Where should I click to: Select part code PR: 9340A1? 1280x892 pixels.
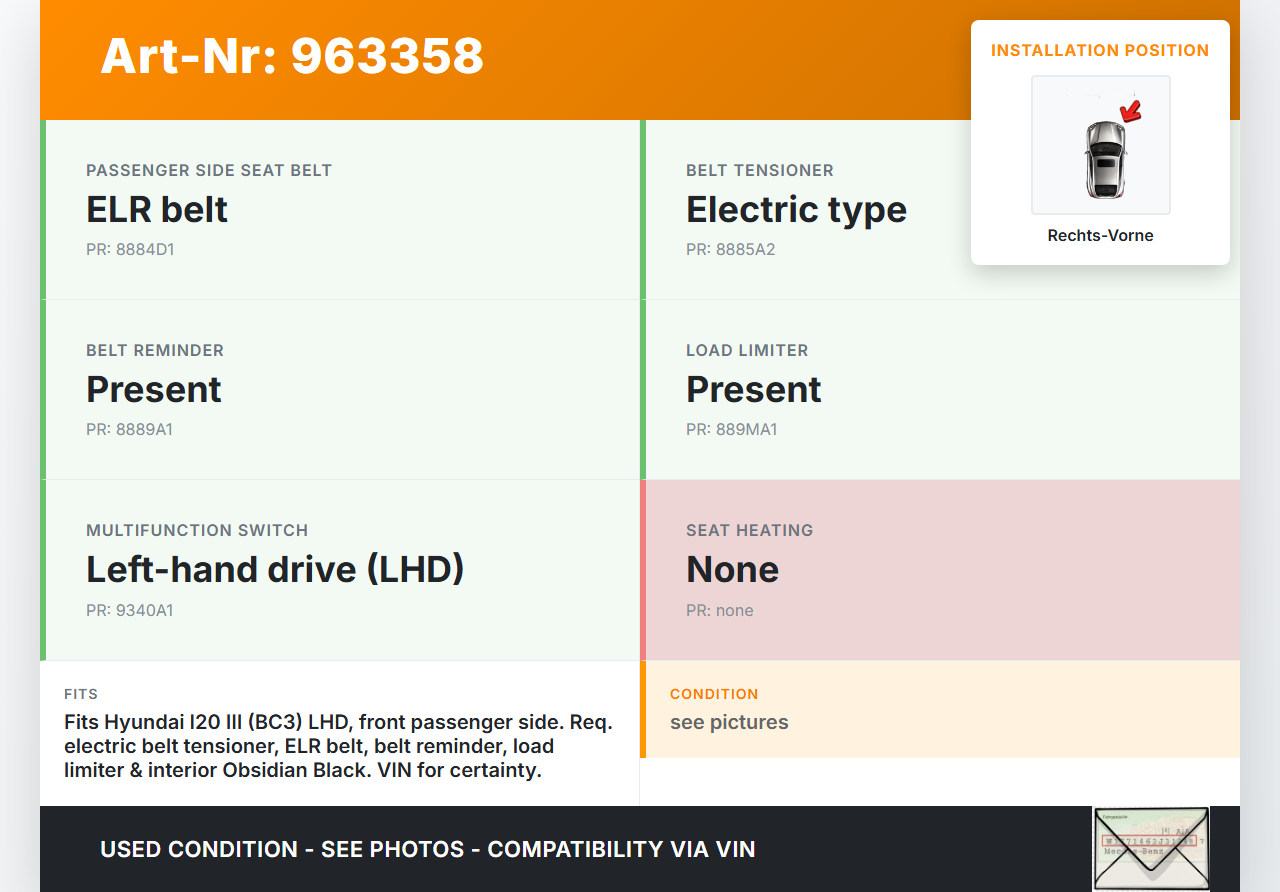[x=130, y=610]
